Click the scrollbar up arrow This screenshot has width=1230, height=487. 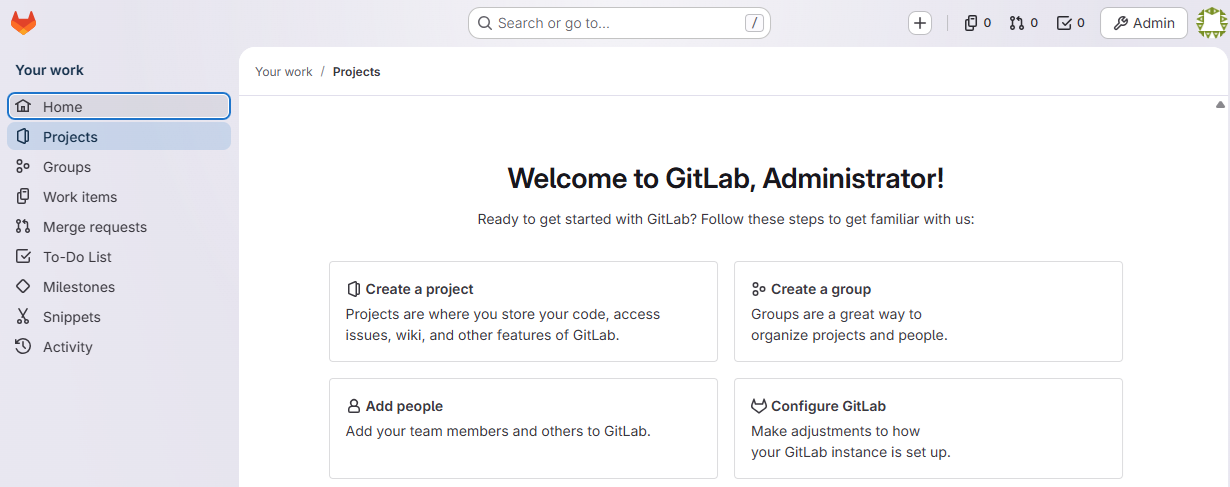coord(1220,104)
